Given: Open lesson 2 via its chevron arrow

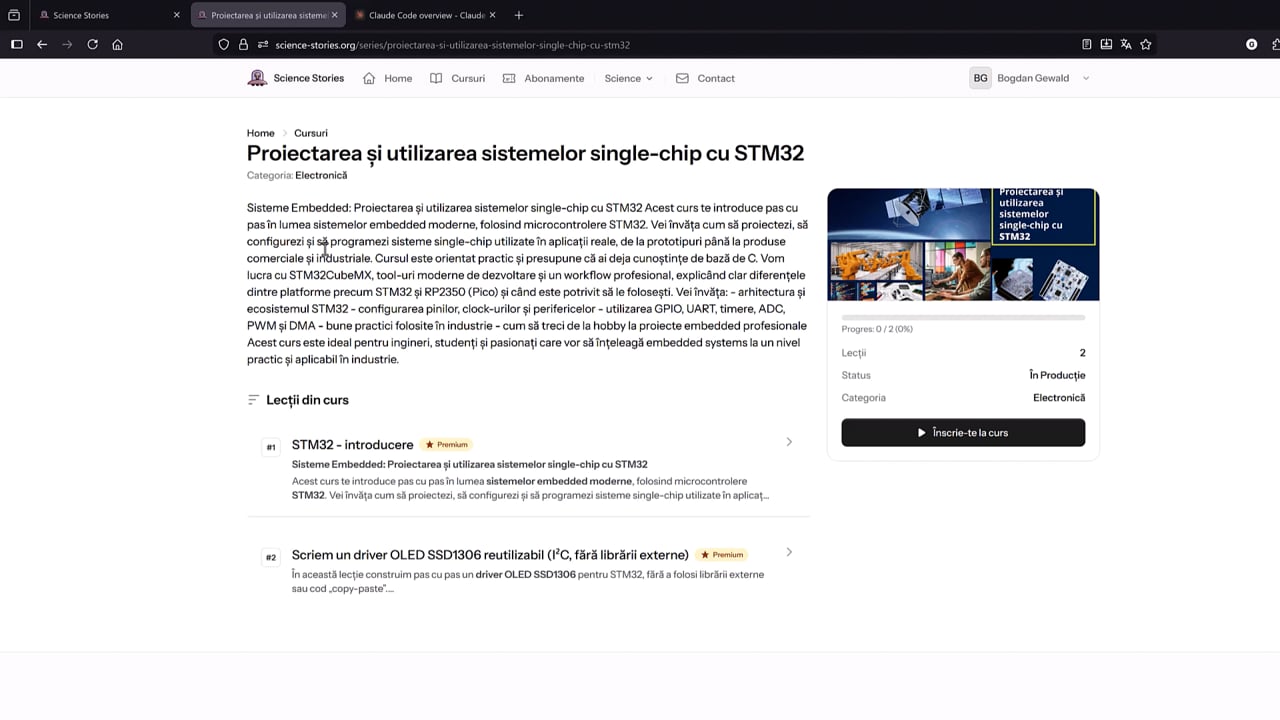Looking at the screenshot, I should pyautogui.click(x=789, y=552).
